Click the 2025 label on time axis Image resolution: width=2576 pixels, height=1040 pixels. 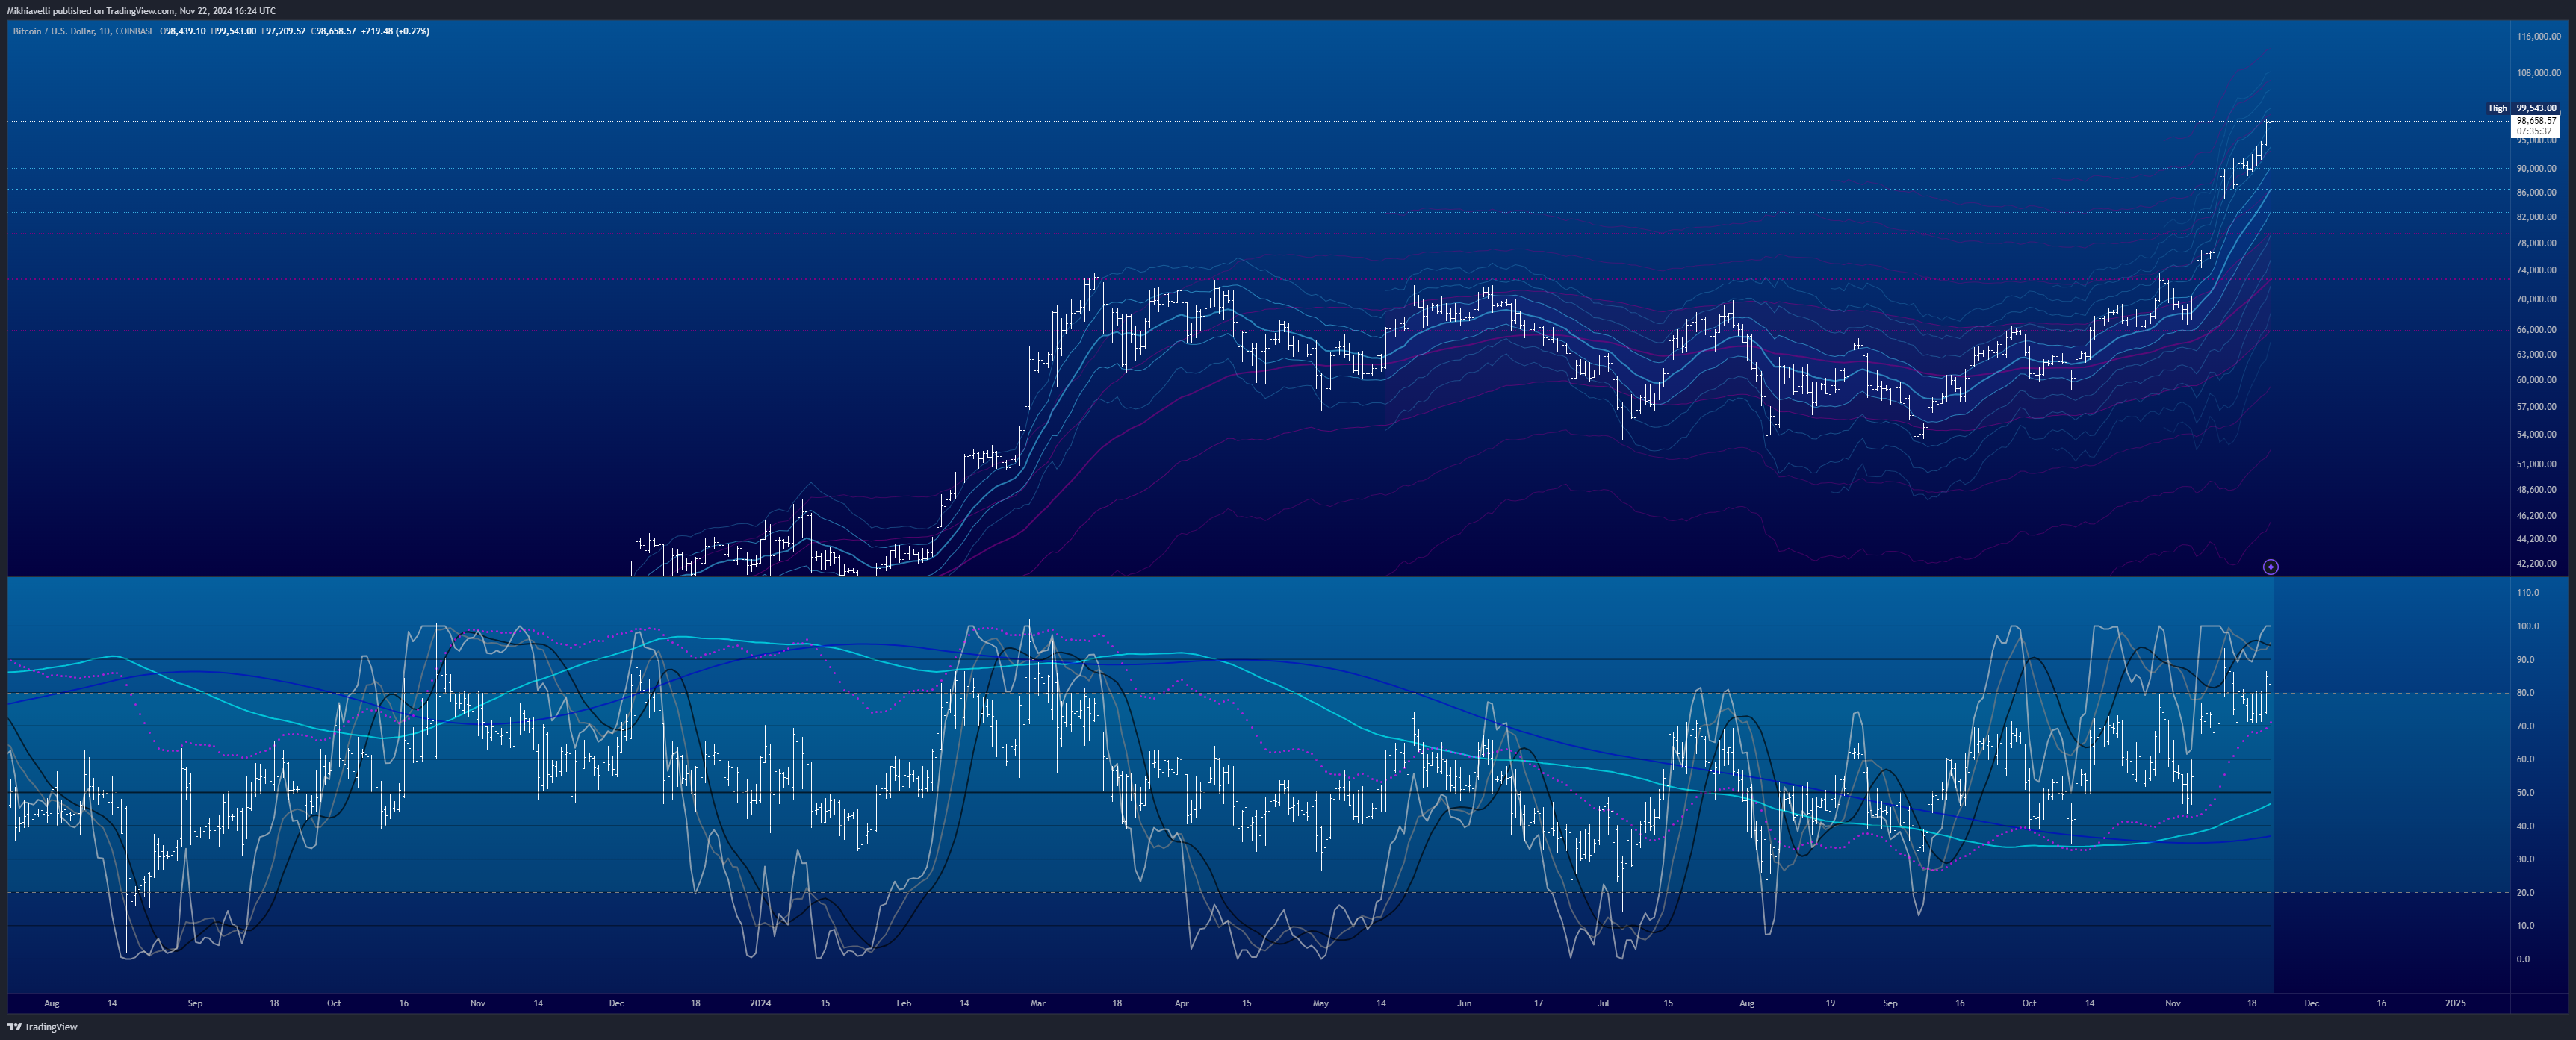(2455, 1003)
